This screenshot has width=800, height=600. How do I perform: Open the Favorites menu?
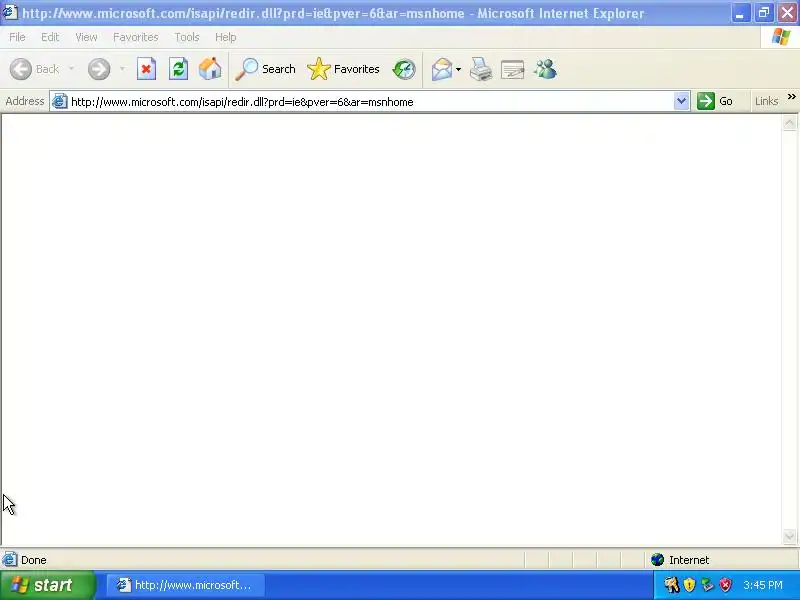pyautogui.click(x=136, y=37)
